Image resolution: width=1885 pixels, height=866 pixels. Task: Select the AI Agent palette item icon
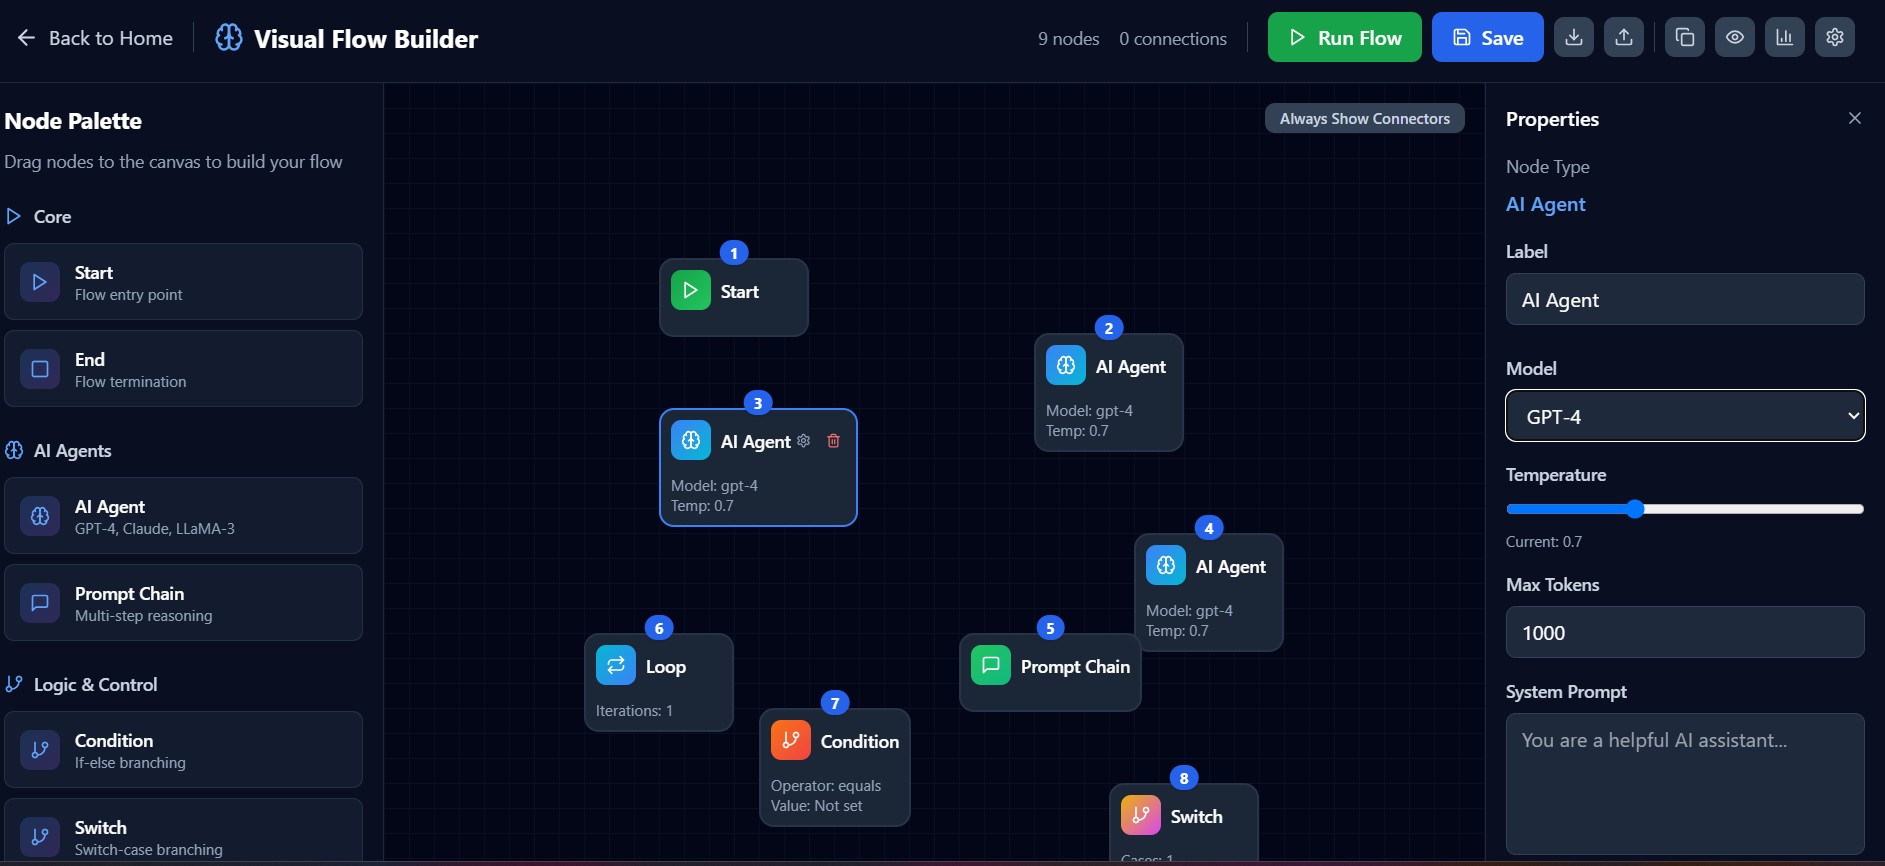pyautogui.click(x=40, y=516)
